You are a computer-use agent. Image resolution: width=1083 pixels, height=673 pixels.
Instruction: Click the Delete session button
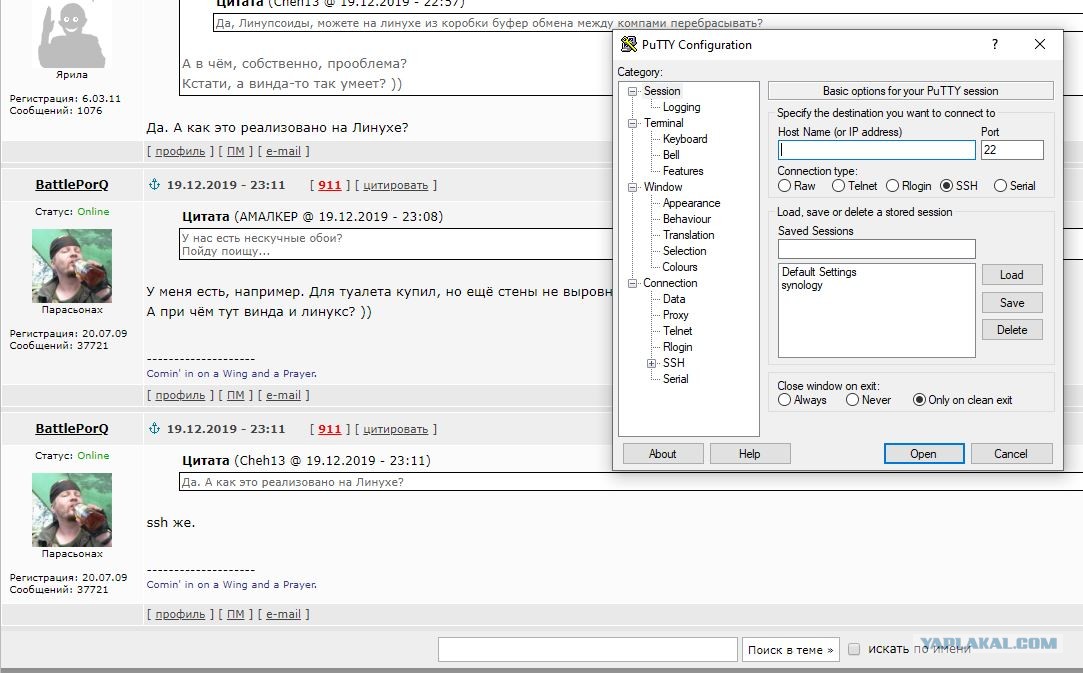coord(1012,330)
